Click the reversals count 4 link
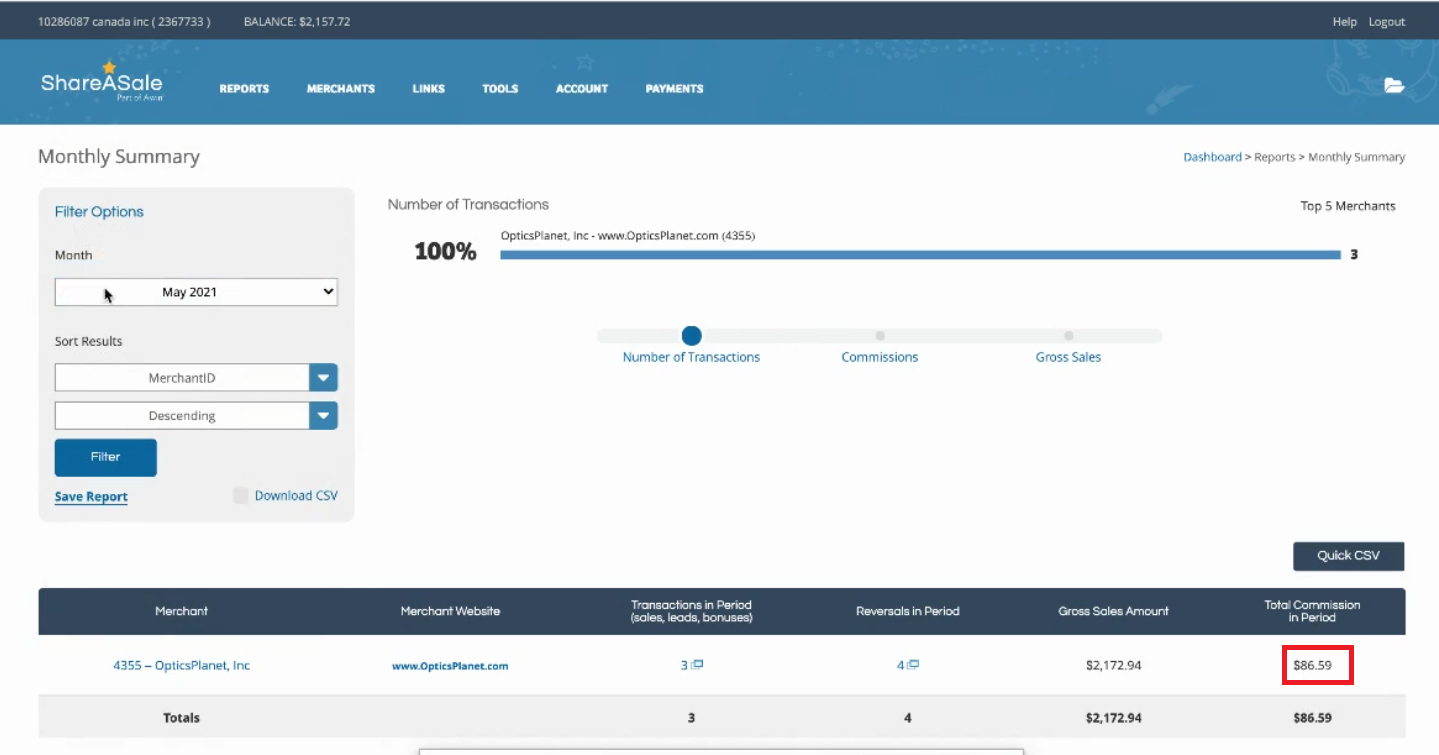 point(900,665)
